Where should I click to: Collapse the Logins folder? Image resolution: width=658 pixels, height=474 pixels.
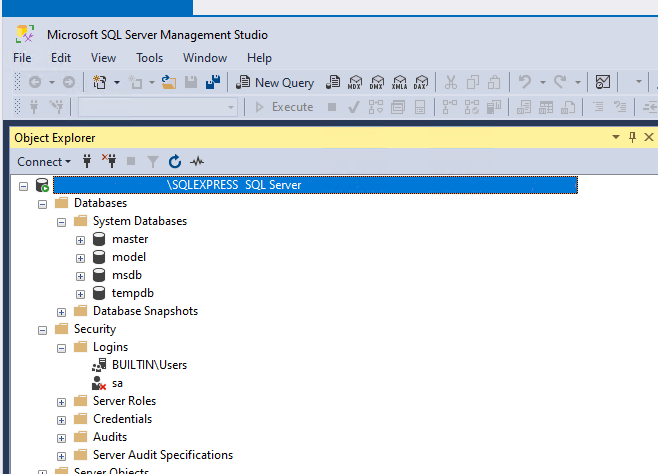(61, 349)
